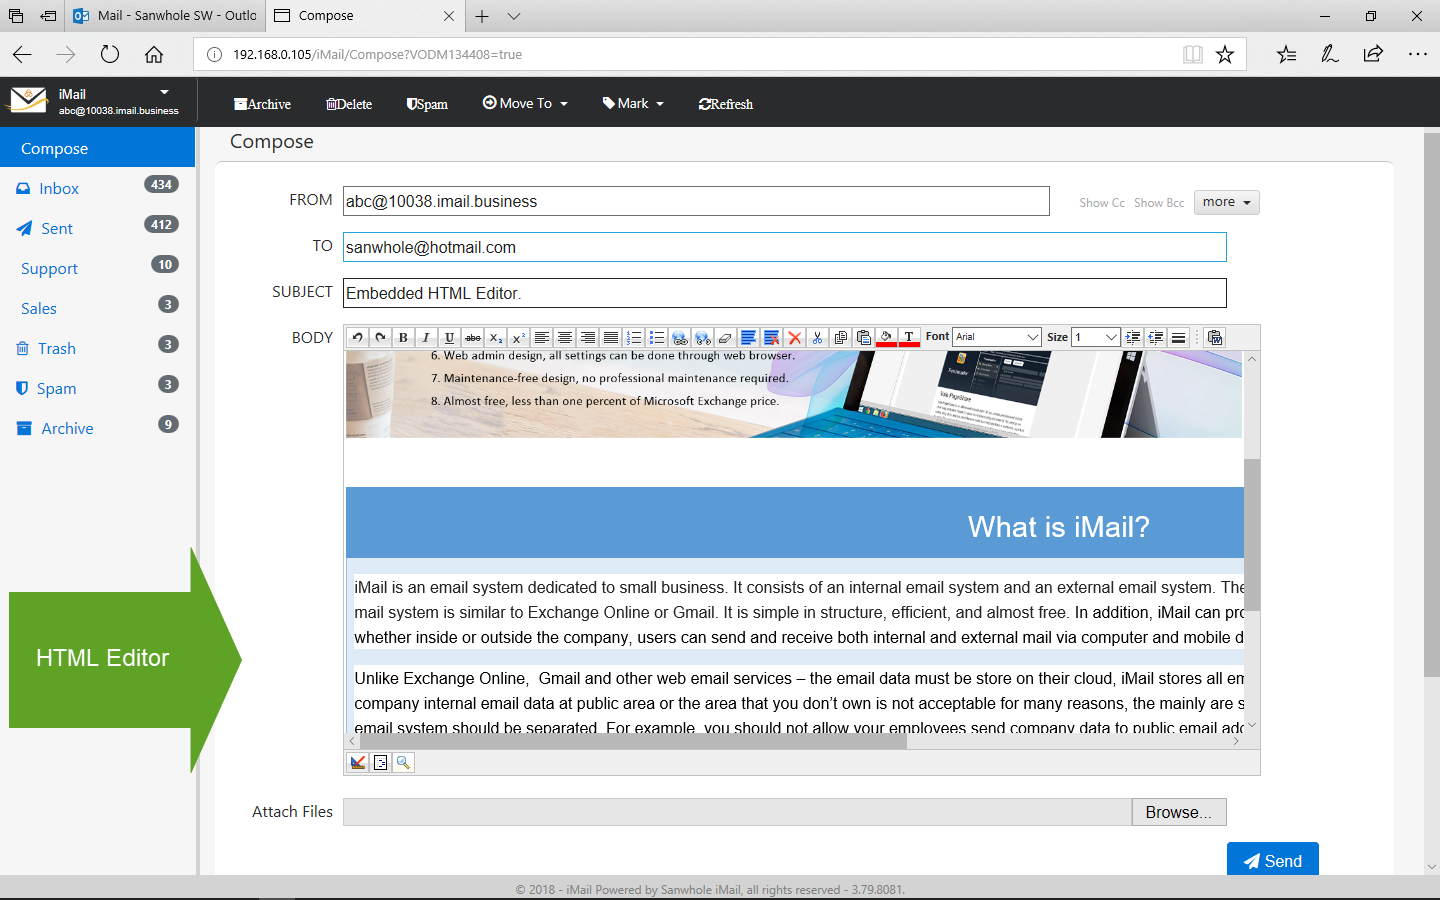Open the Compose menu item
This screenshot has height=900, width=1440.
(x=97, y=148)
